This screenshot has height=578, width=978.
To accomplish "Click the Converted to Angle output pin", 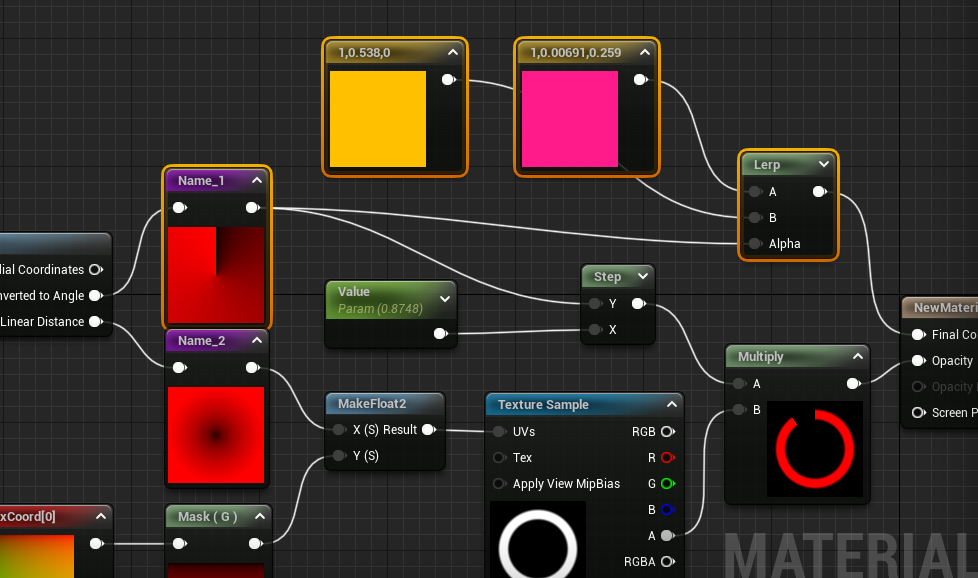I will (x=95, y=296).
